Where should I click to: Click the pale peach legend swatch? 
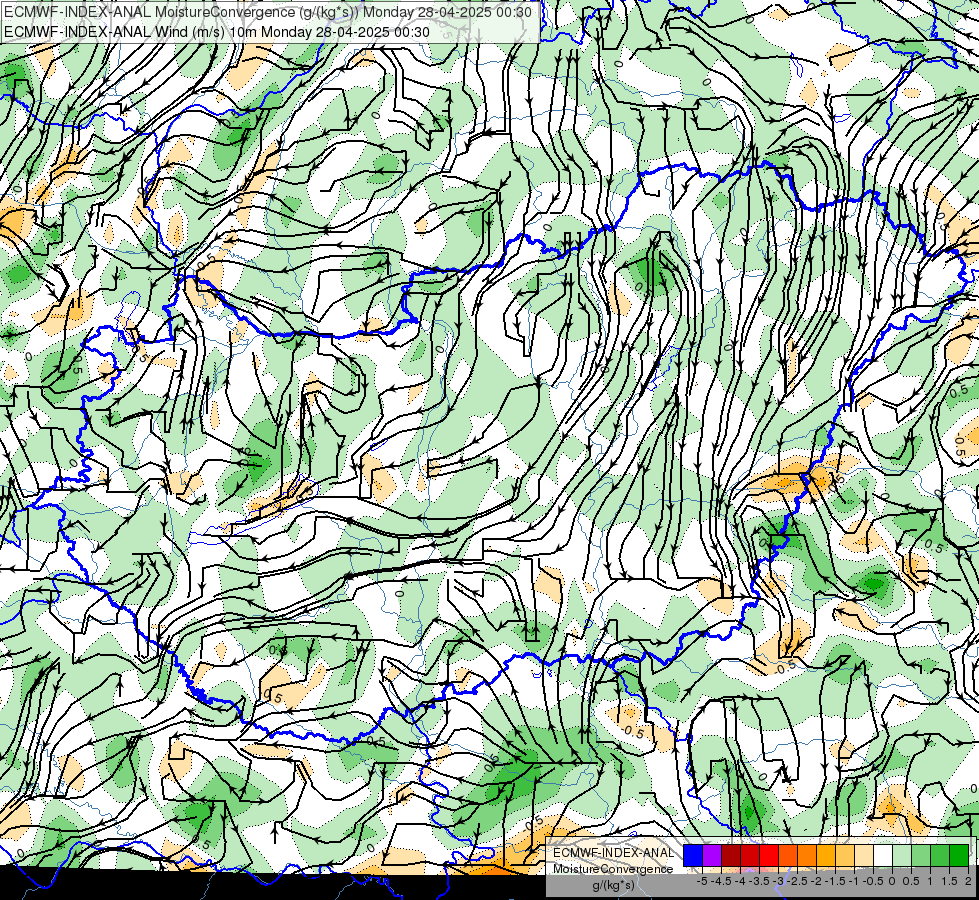pyautogui.click(x=864, y=855)
